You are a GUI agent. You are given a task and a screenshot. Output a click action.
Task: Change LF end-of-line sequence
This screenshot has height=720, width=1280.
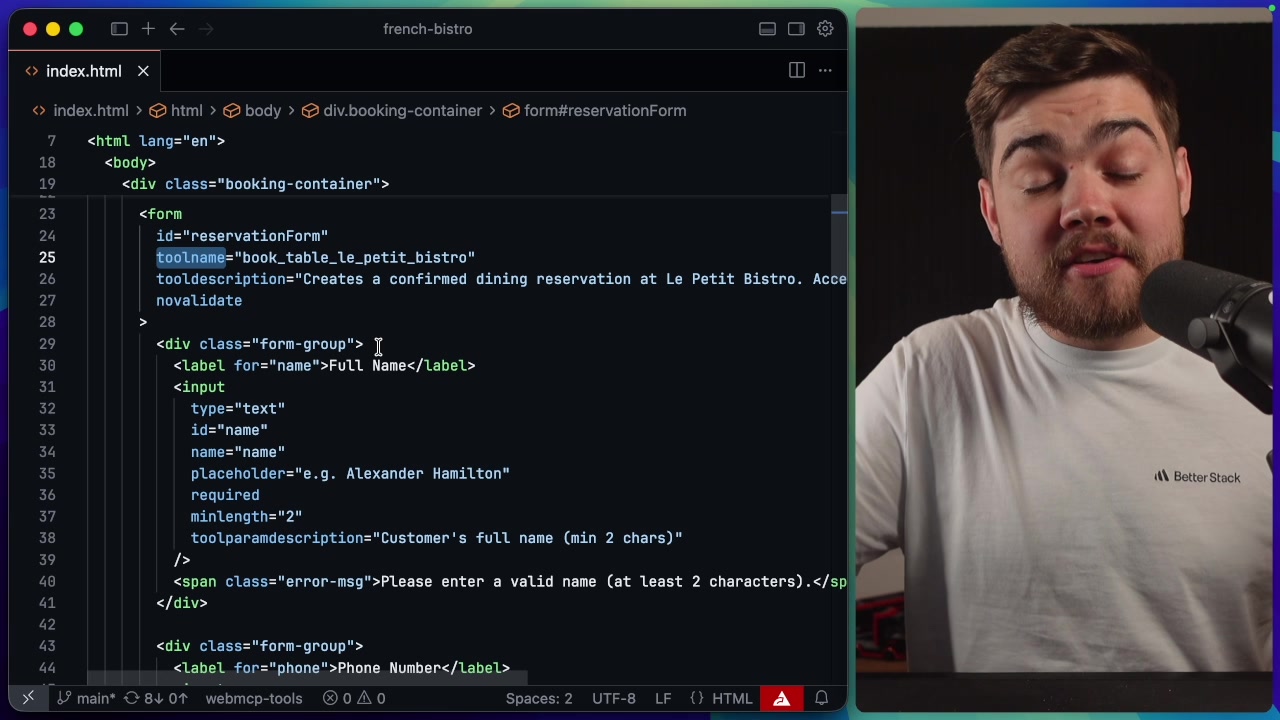click(663, 699)
